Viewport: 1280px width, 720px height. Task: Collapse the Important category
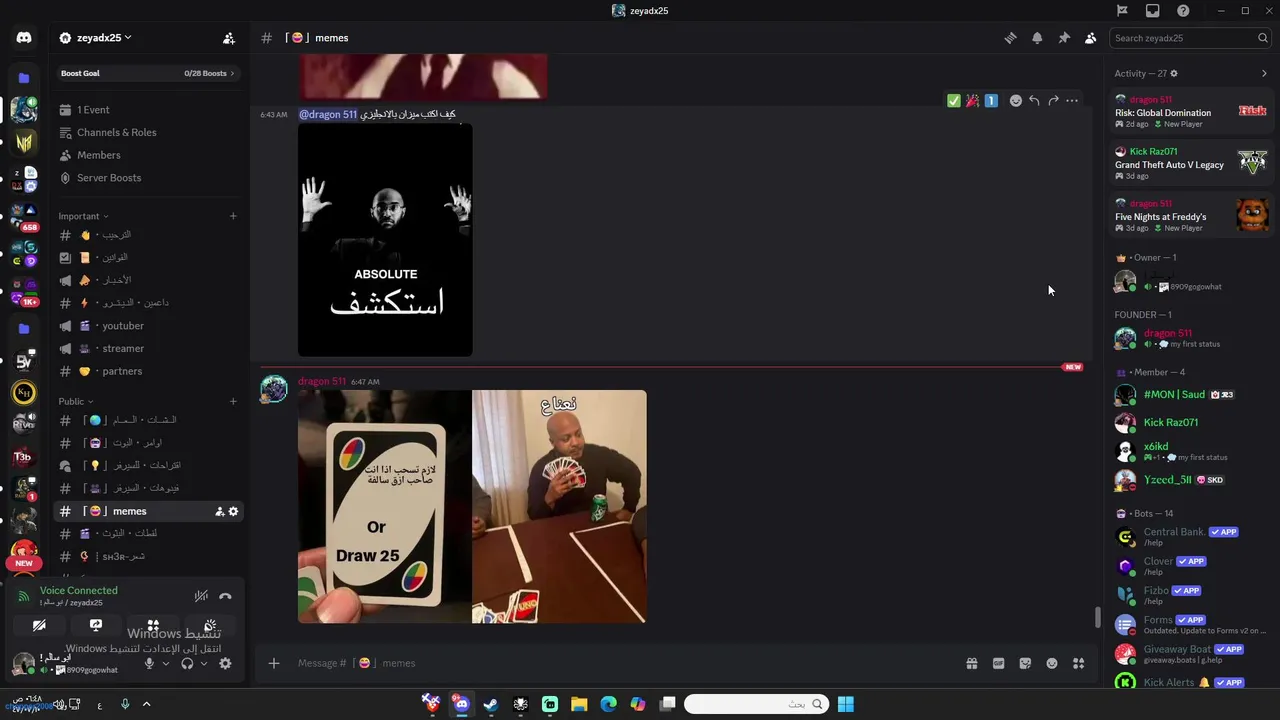coord(83,216)
